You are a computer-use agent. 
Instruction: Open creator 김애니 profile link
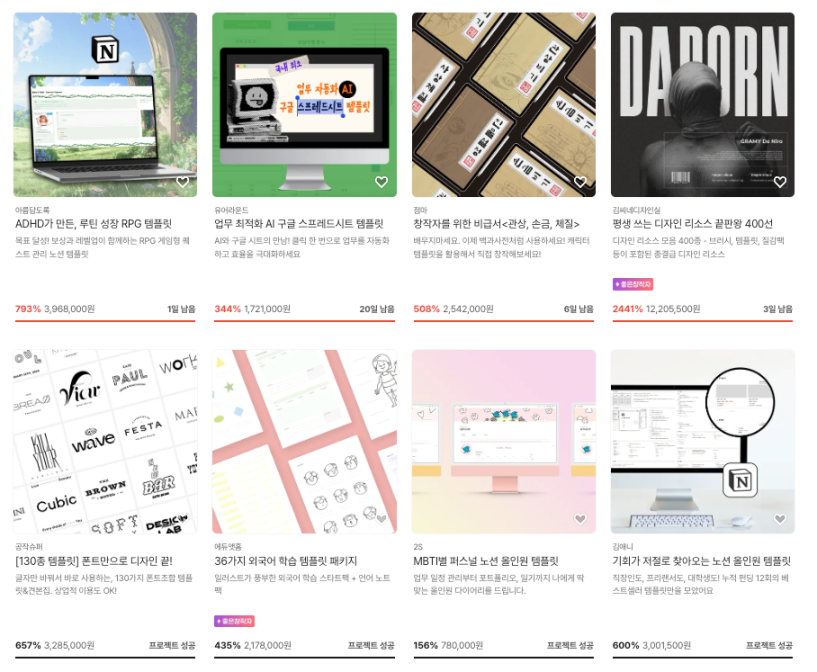pos(622,547)
